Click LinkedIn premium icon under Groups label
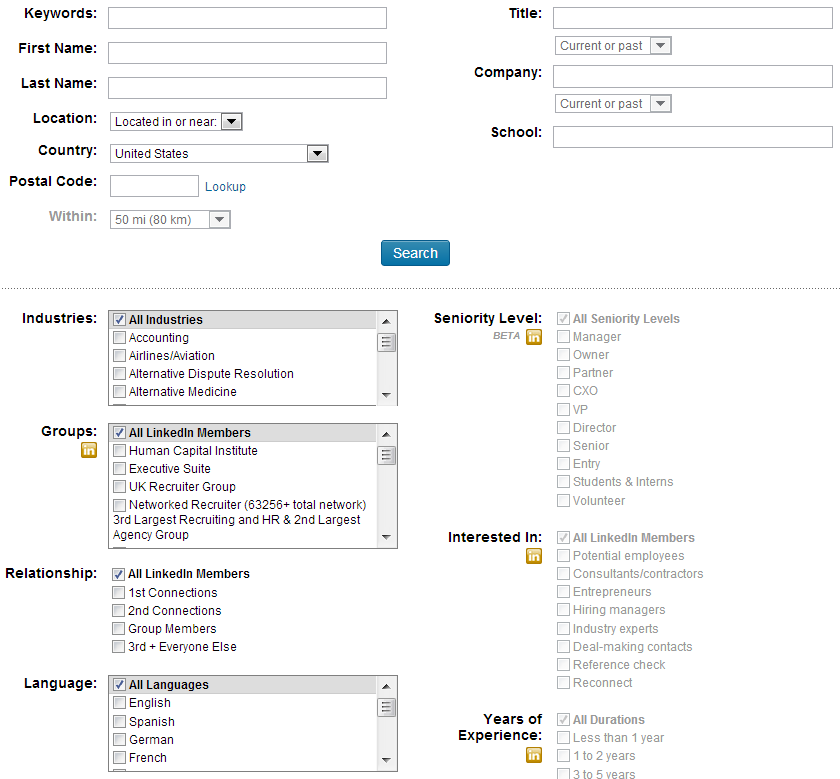The width and height of the screenshot is (840, 779). point(89,451)
